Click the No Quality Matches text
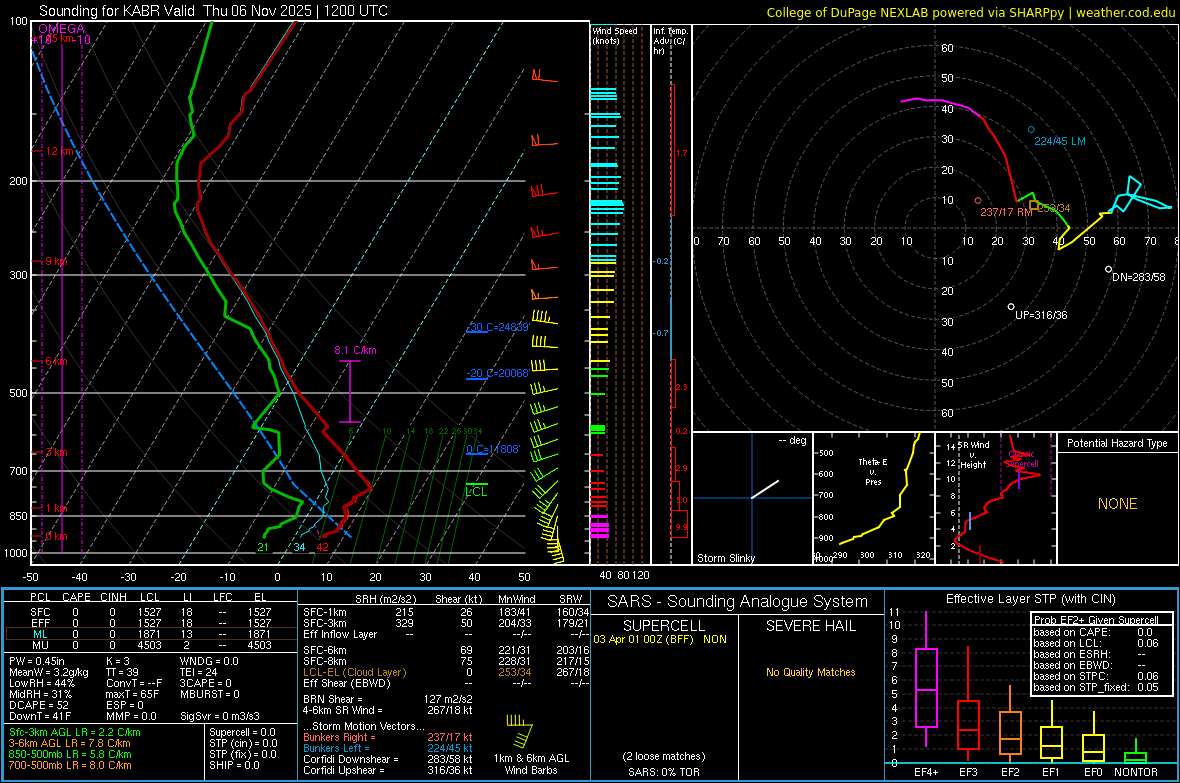Image resolution: width=1180 pixels, height=783 pixels. (x=810, y=672)
